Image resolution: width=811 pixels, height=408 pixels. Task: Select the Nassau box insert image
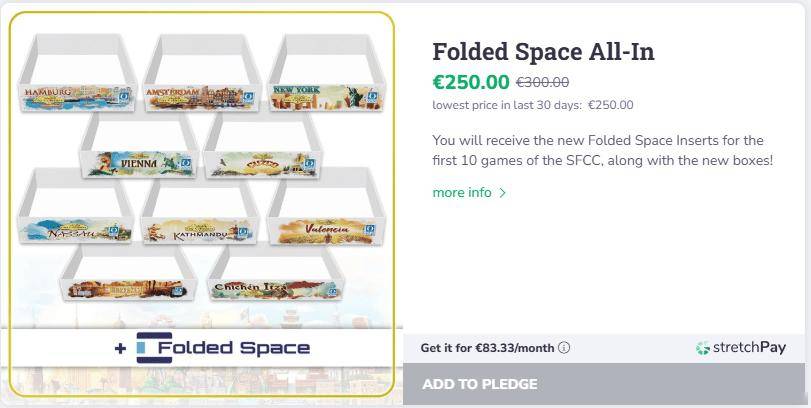pos(76,214)
